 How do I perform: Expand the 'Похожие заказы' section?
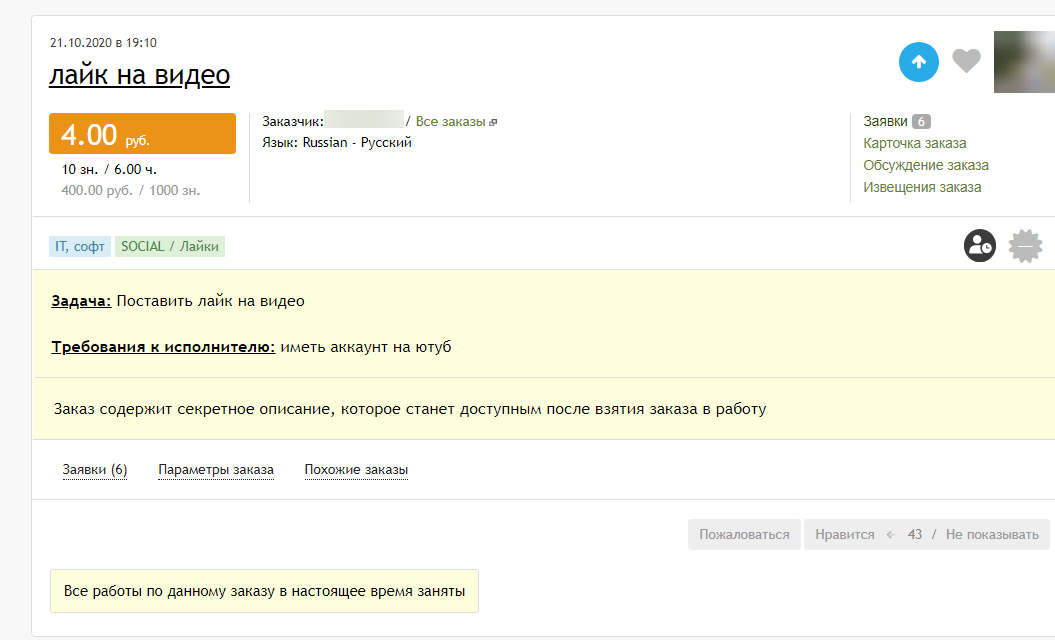point(356,470)
